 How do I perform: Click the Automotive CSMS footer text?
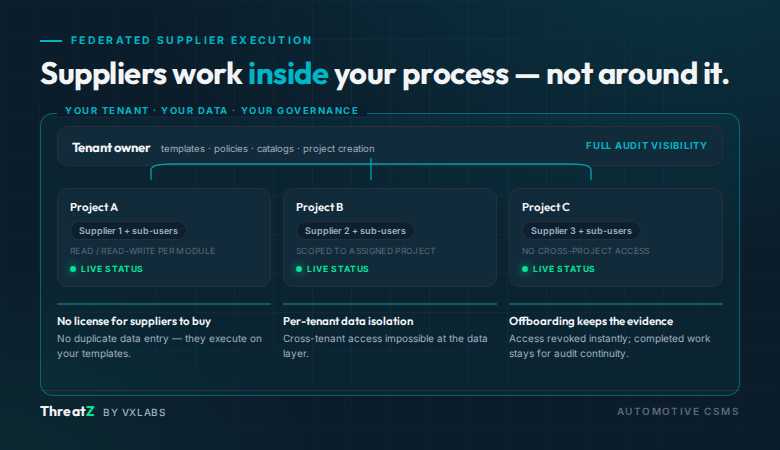pos(678,412)
